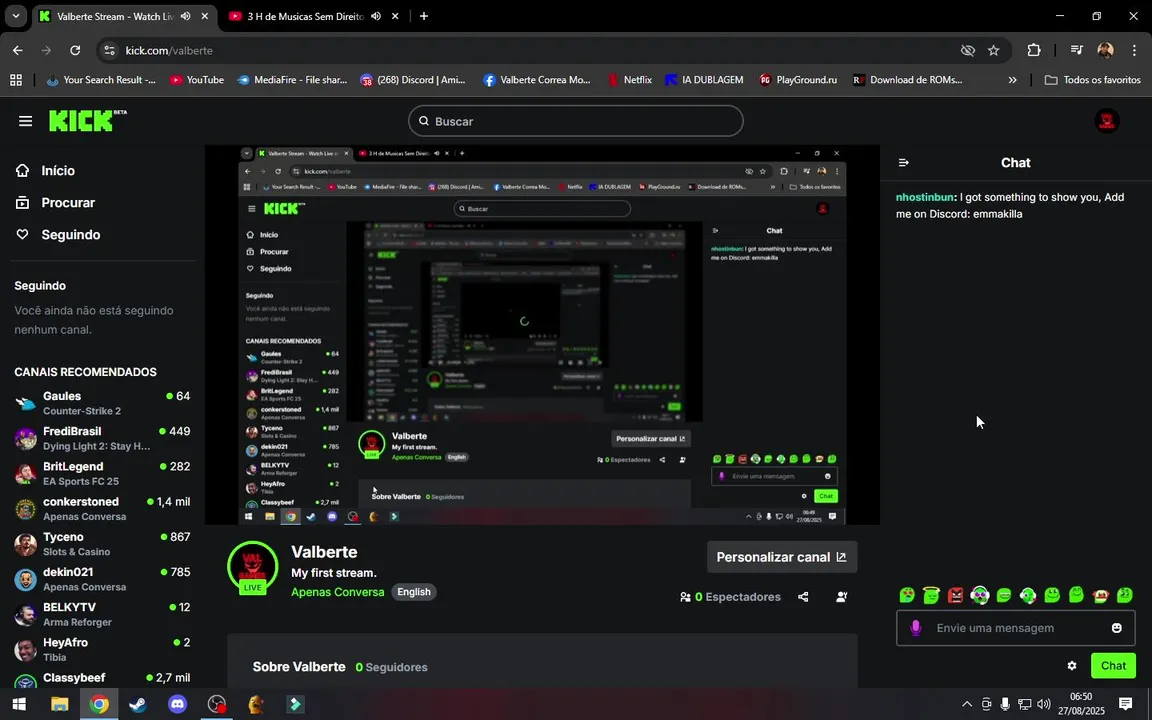Reload the kick.com page
Image resolution: width=1152 pixels, height=720 pixels.
click(x=75, y=50)
